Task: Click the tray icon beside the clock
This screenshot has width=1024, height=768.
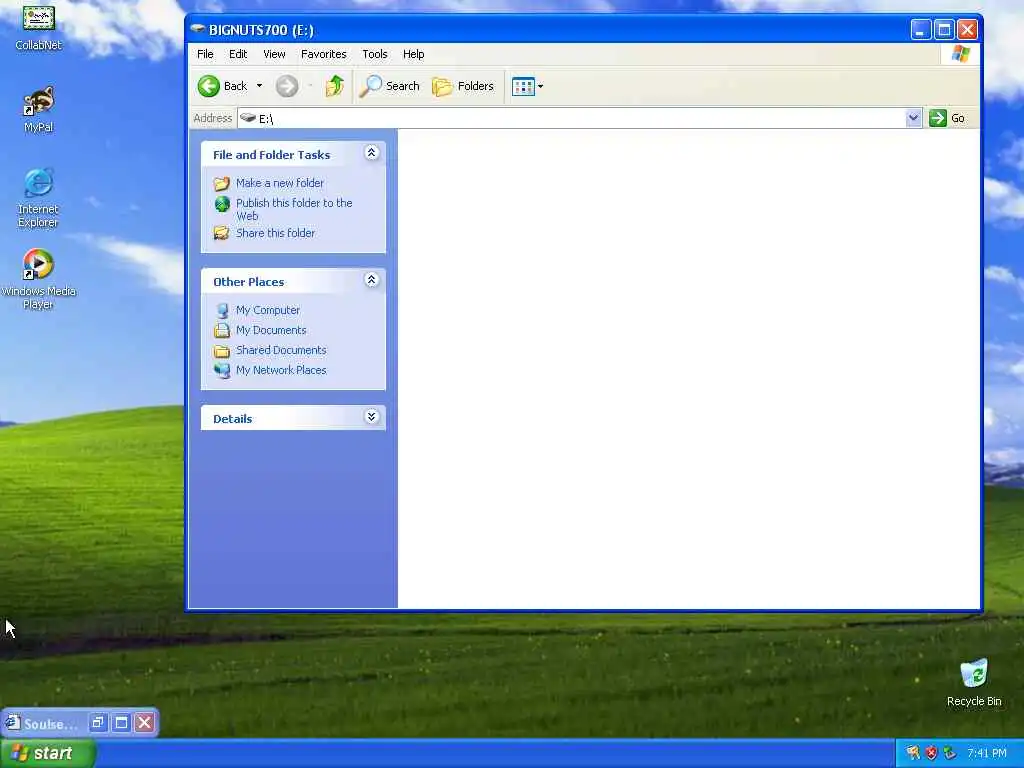Action: click(x=950, y=754)
